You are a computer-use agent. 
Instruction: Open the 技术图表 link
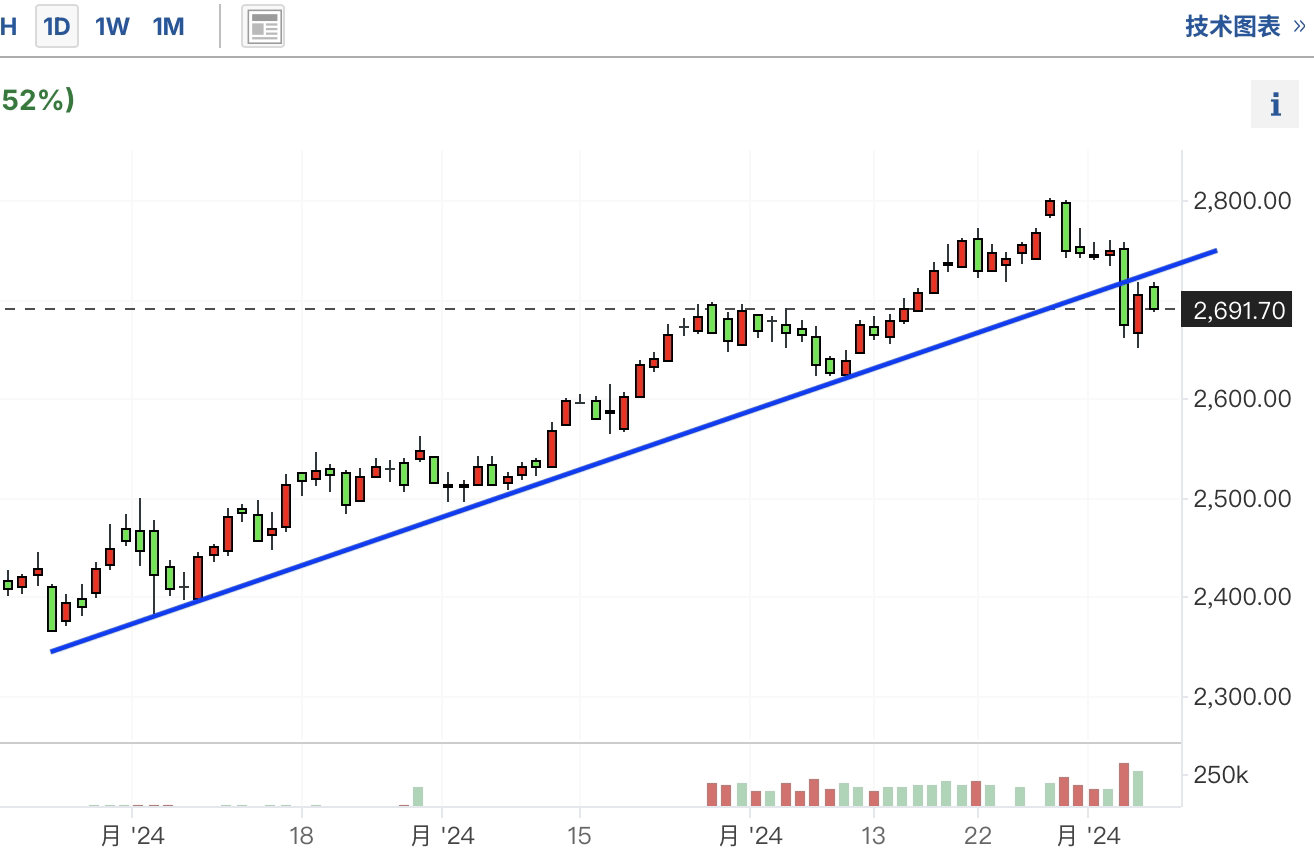1245,26
